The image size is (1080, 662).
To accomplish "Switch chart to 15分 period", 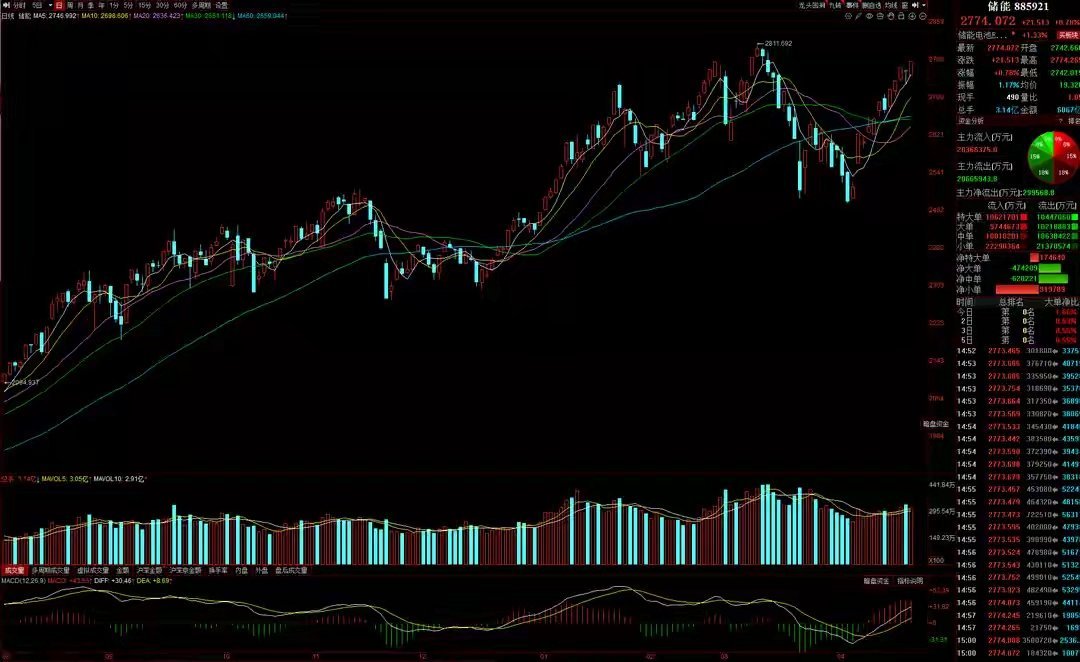I will (145, 5).
